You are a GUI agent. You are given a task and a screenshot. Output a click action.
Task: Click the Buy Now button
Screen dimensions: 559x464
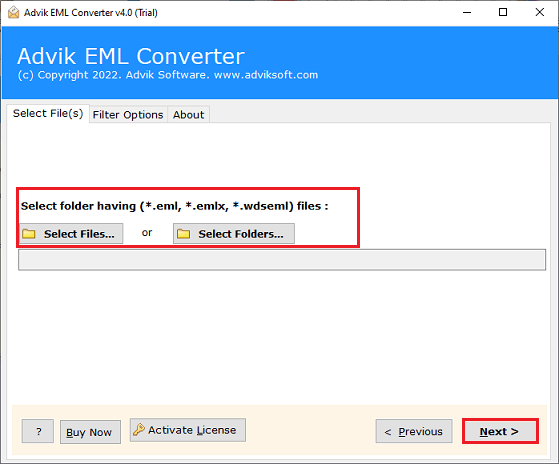coord(90,432)
